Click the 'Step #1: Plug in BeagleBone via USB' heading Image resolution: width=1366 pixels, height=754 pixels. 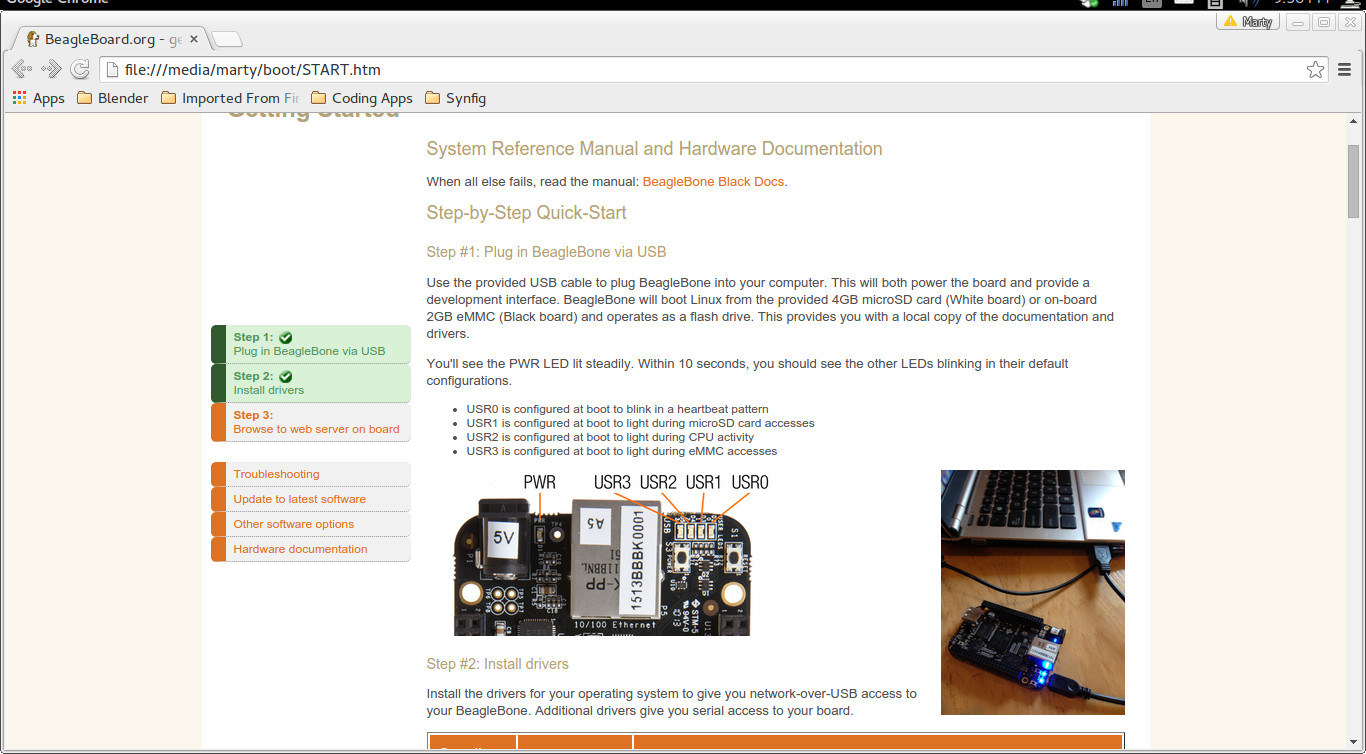(x=546, y=252)
